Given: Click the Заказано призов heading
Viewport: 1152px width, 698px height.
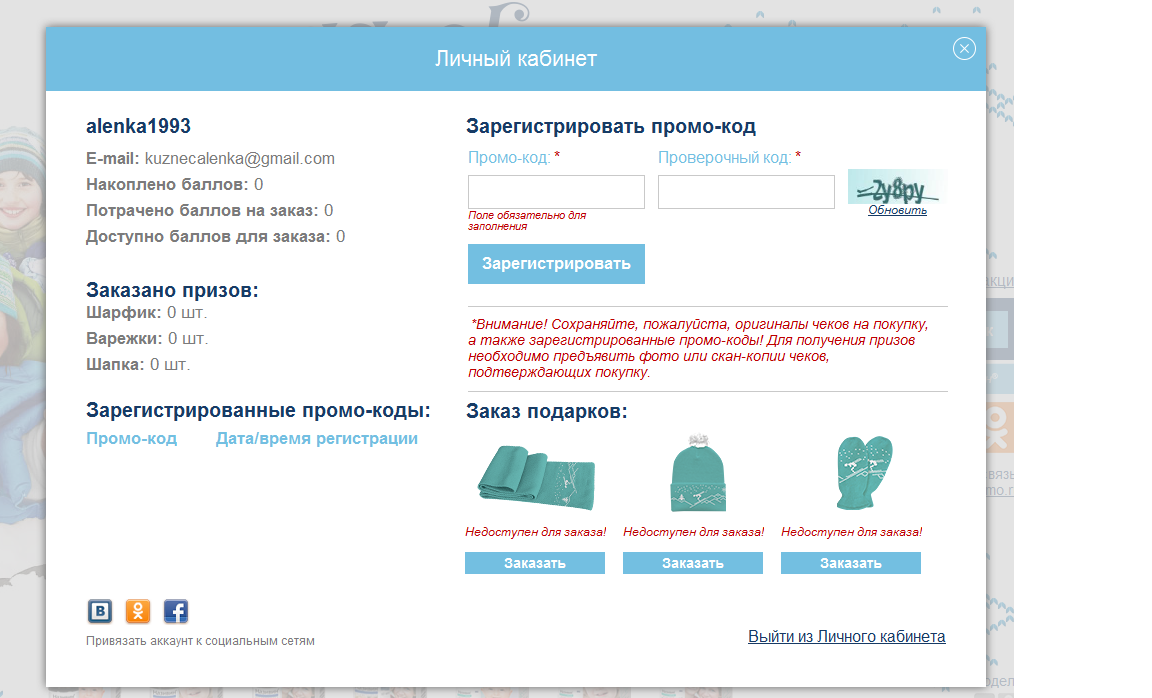Looking at the screenshot, I should click(x=172, y=290).
